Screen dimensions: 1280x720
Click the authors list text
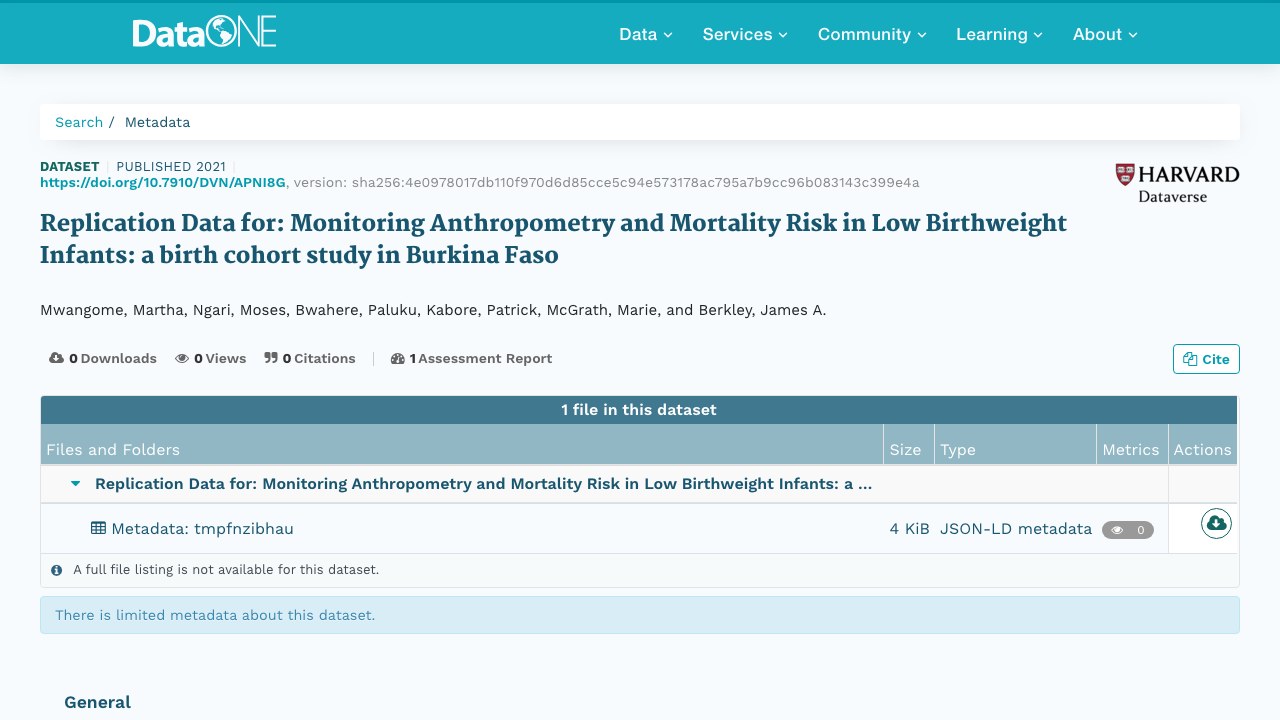pyautogui.click(x=433, y=310)
